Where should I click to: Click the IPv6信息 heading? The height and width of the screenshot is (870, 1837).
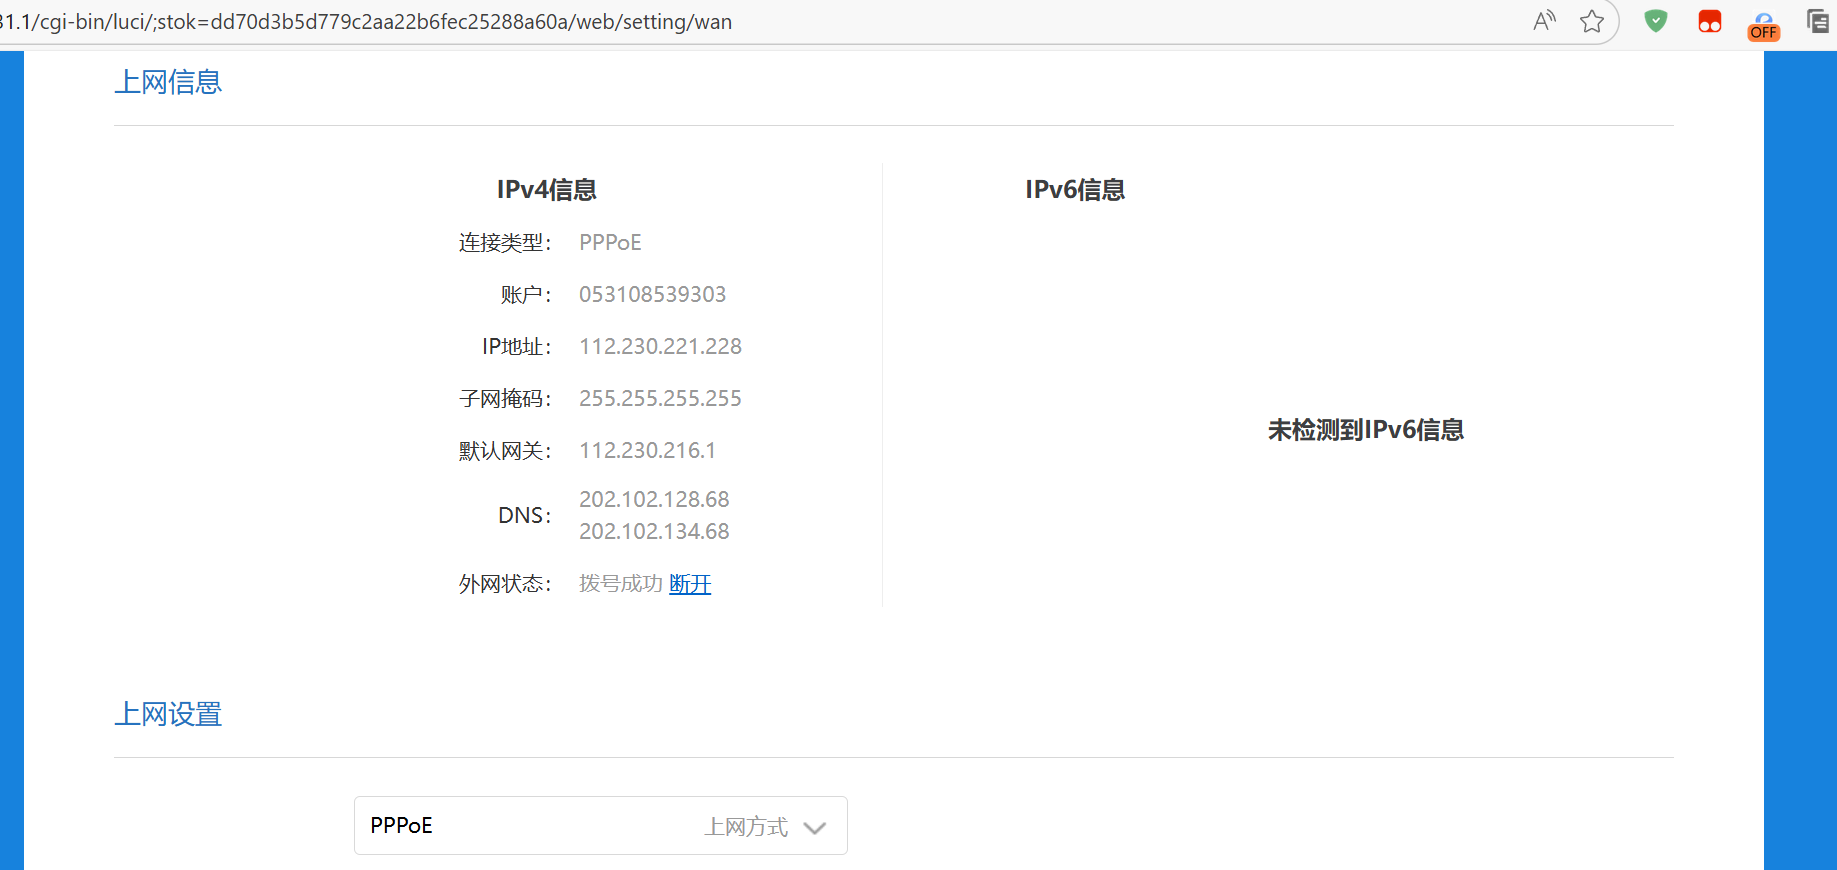point(1075,190)
